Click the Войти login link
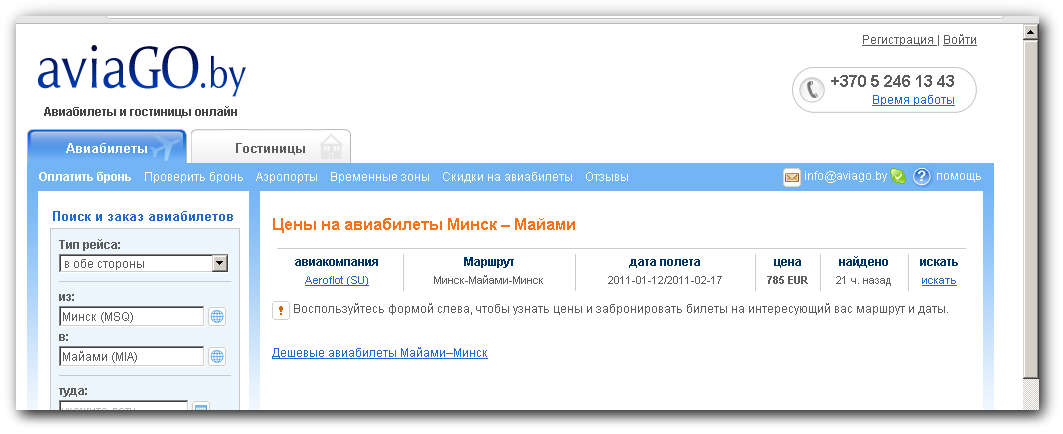The image size is (1063, 434). pyautogui.click(x=959, y=40)
